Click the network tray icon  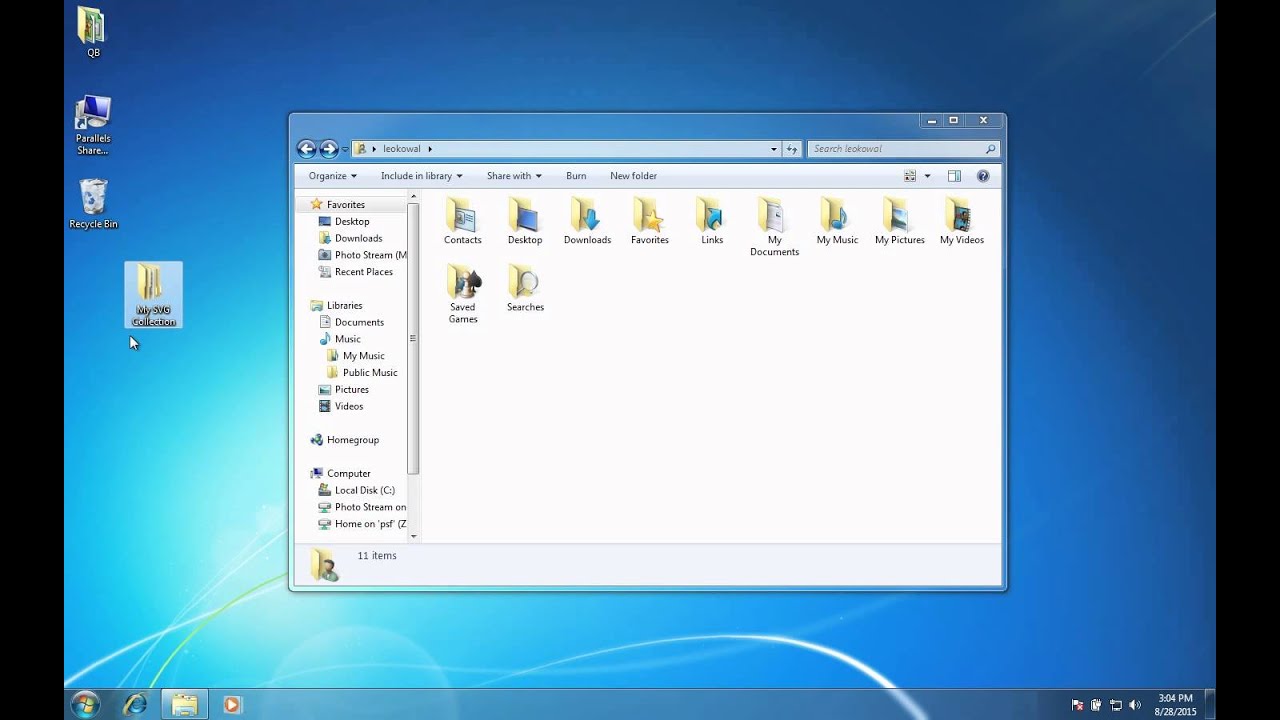click(x=1116, y=705)
